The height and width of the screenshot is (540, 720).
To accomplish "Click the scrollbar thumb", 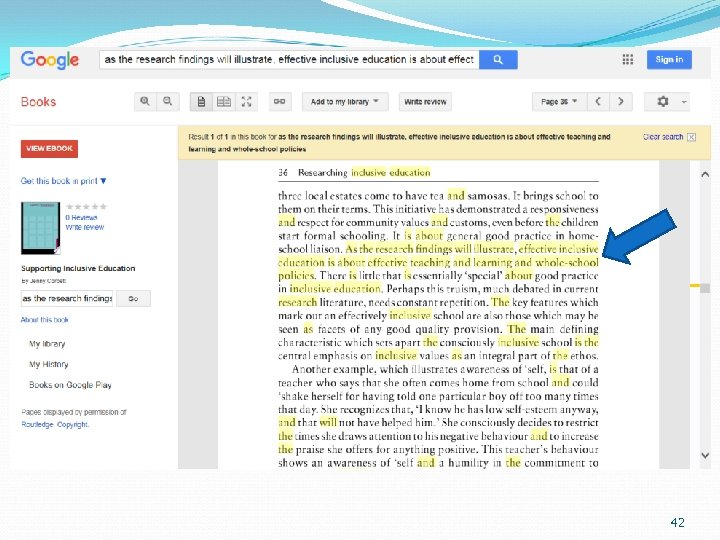I will 705,288.
